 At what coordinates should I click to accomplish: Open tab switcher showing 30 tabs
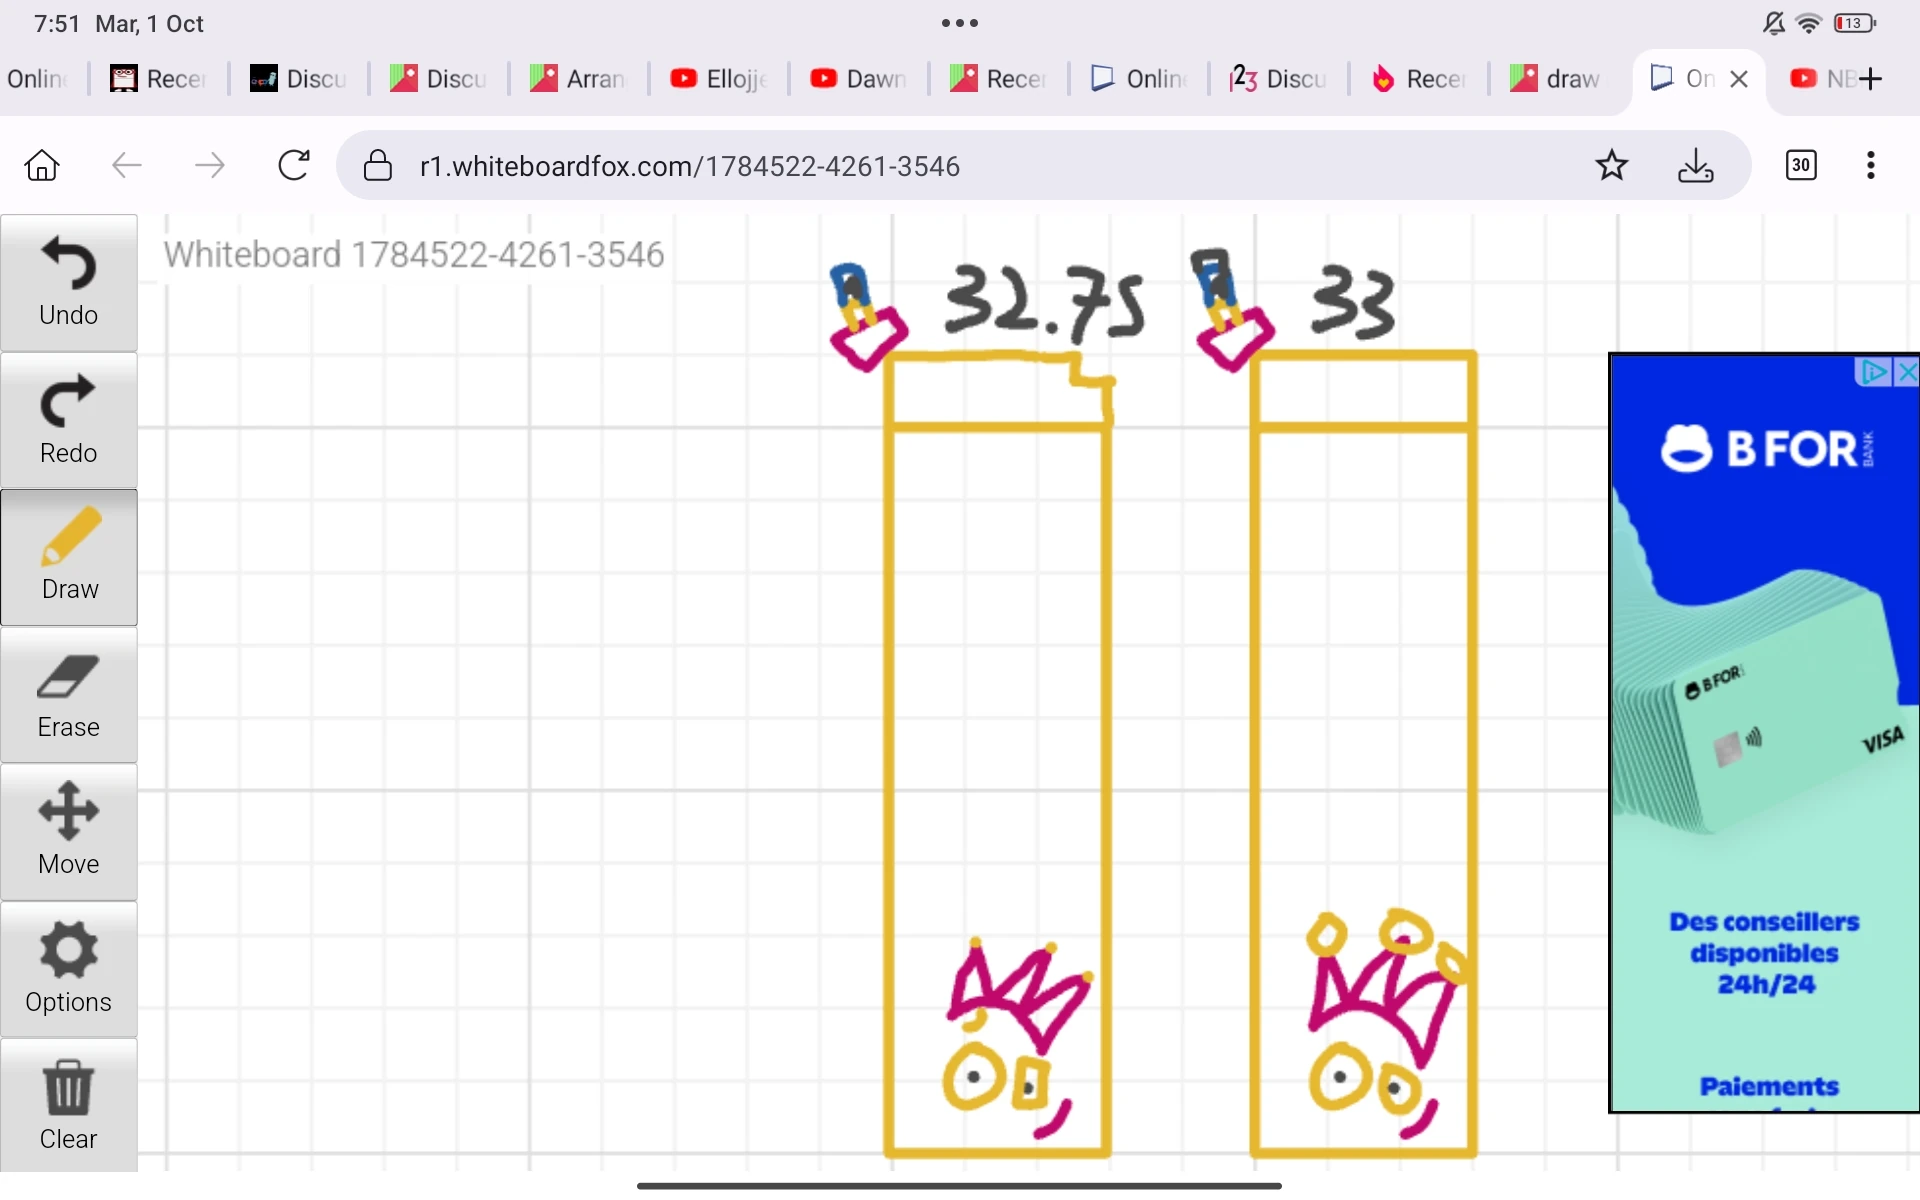coord(1801,166)
